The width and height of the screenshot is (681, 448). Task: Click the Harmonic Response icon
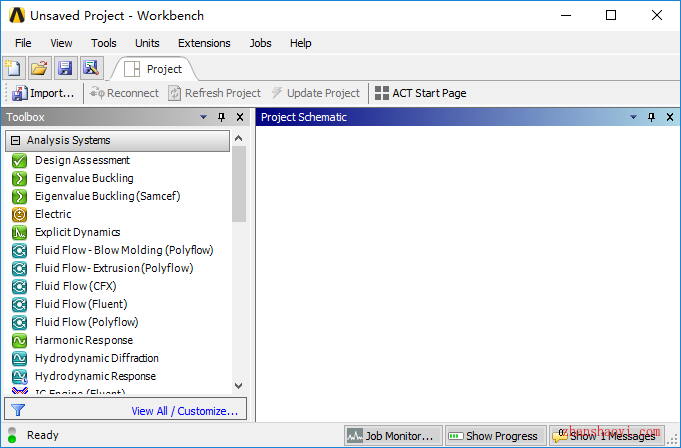(20, 341)
